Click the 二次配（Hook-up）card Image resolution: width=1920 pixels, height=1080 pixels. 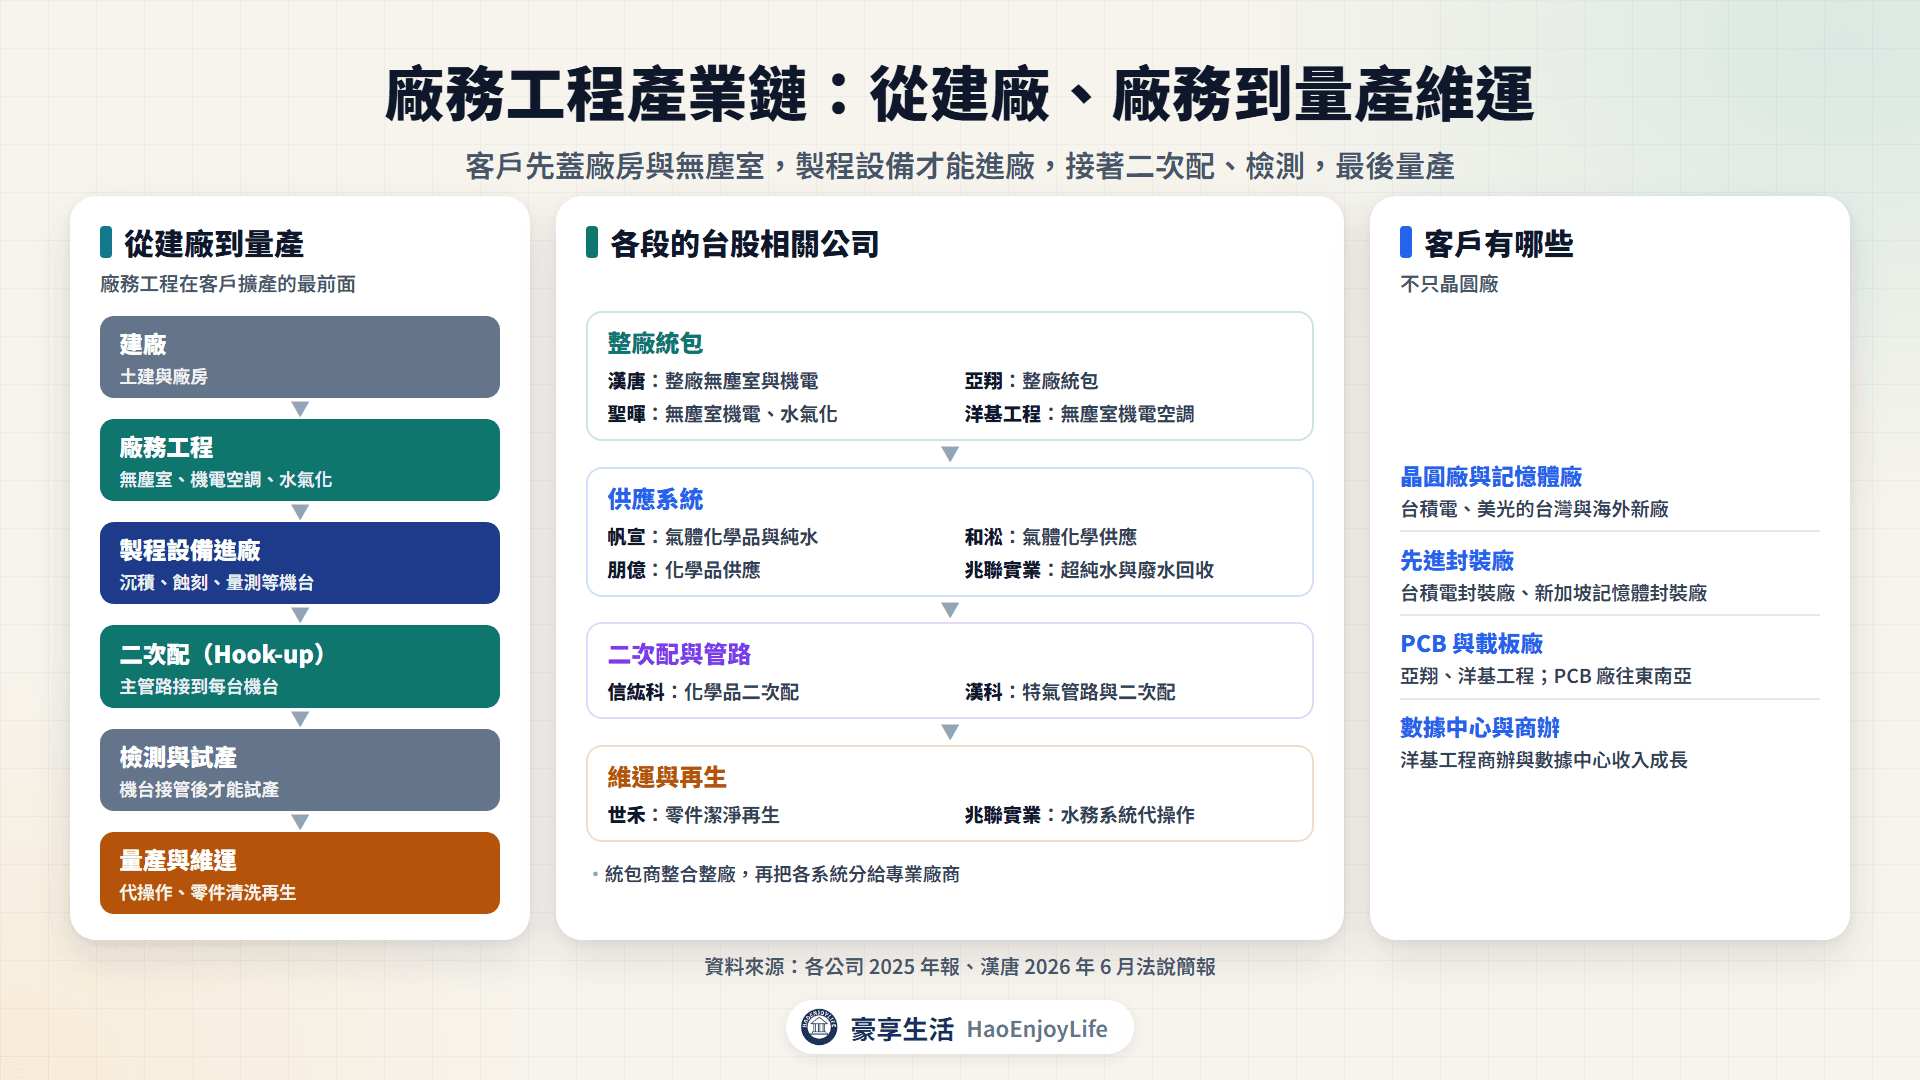pos(300,667)
